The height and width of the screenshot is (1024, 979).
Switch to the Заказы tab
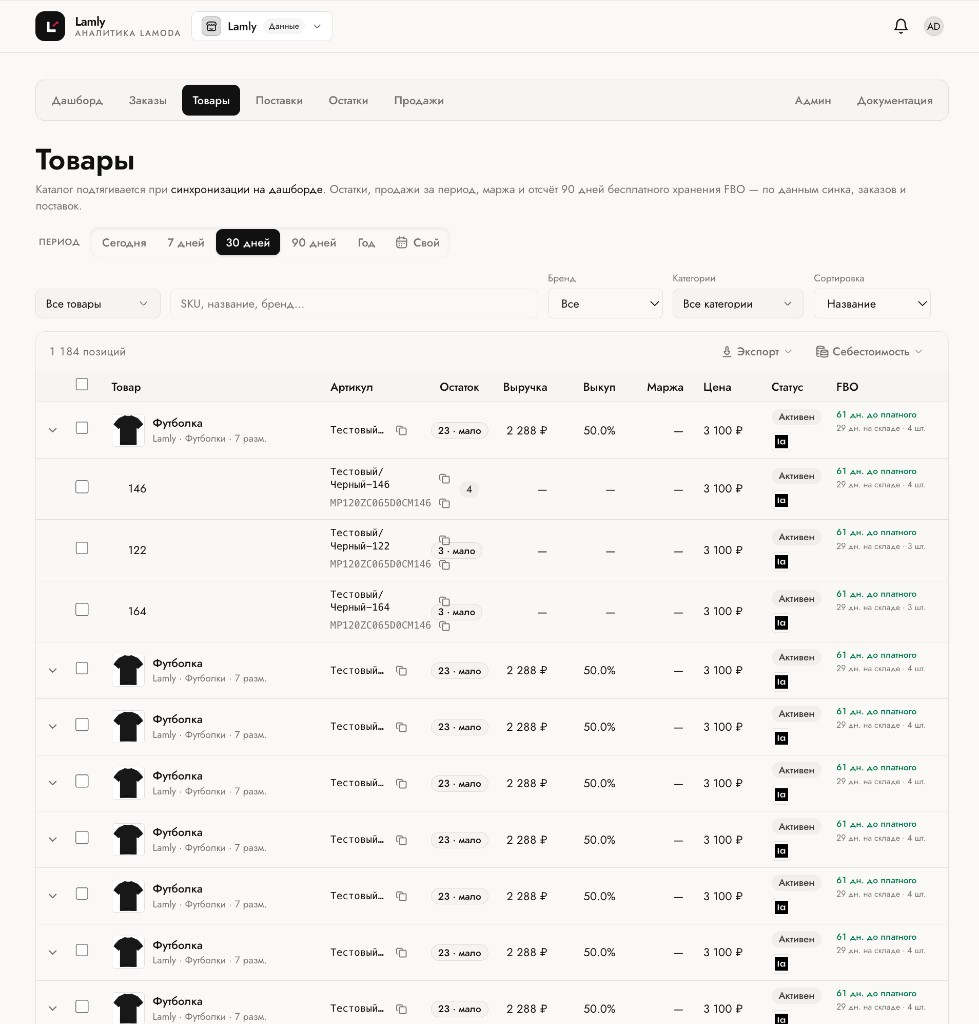coord(148,101)
